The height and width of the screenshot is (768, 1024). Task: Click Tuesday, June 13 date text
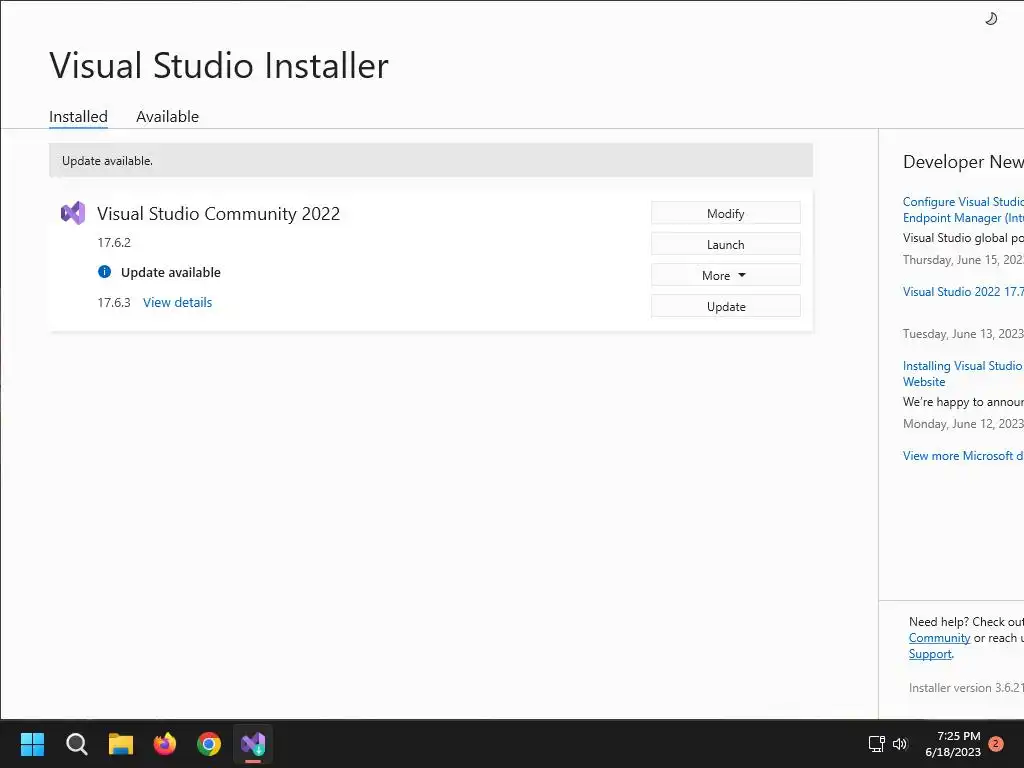[963, 334]
